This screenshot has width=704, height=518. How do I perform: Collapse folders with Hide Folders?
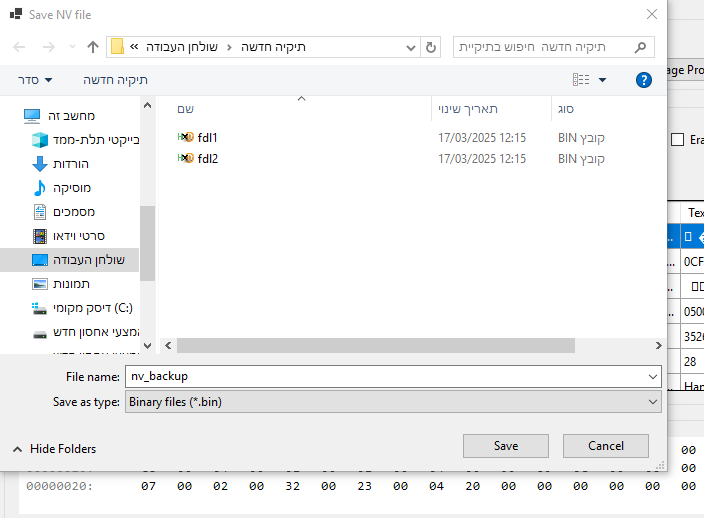(x=56, y=449)
